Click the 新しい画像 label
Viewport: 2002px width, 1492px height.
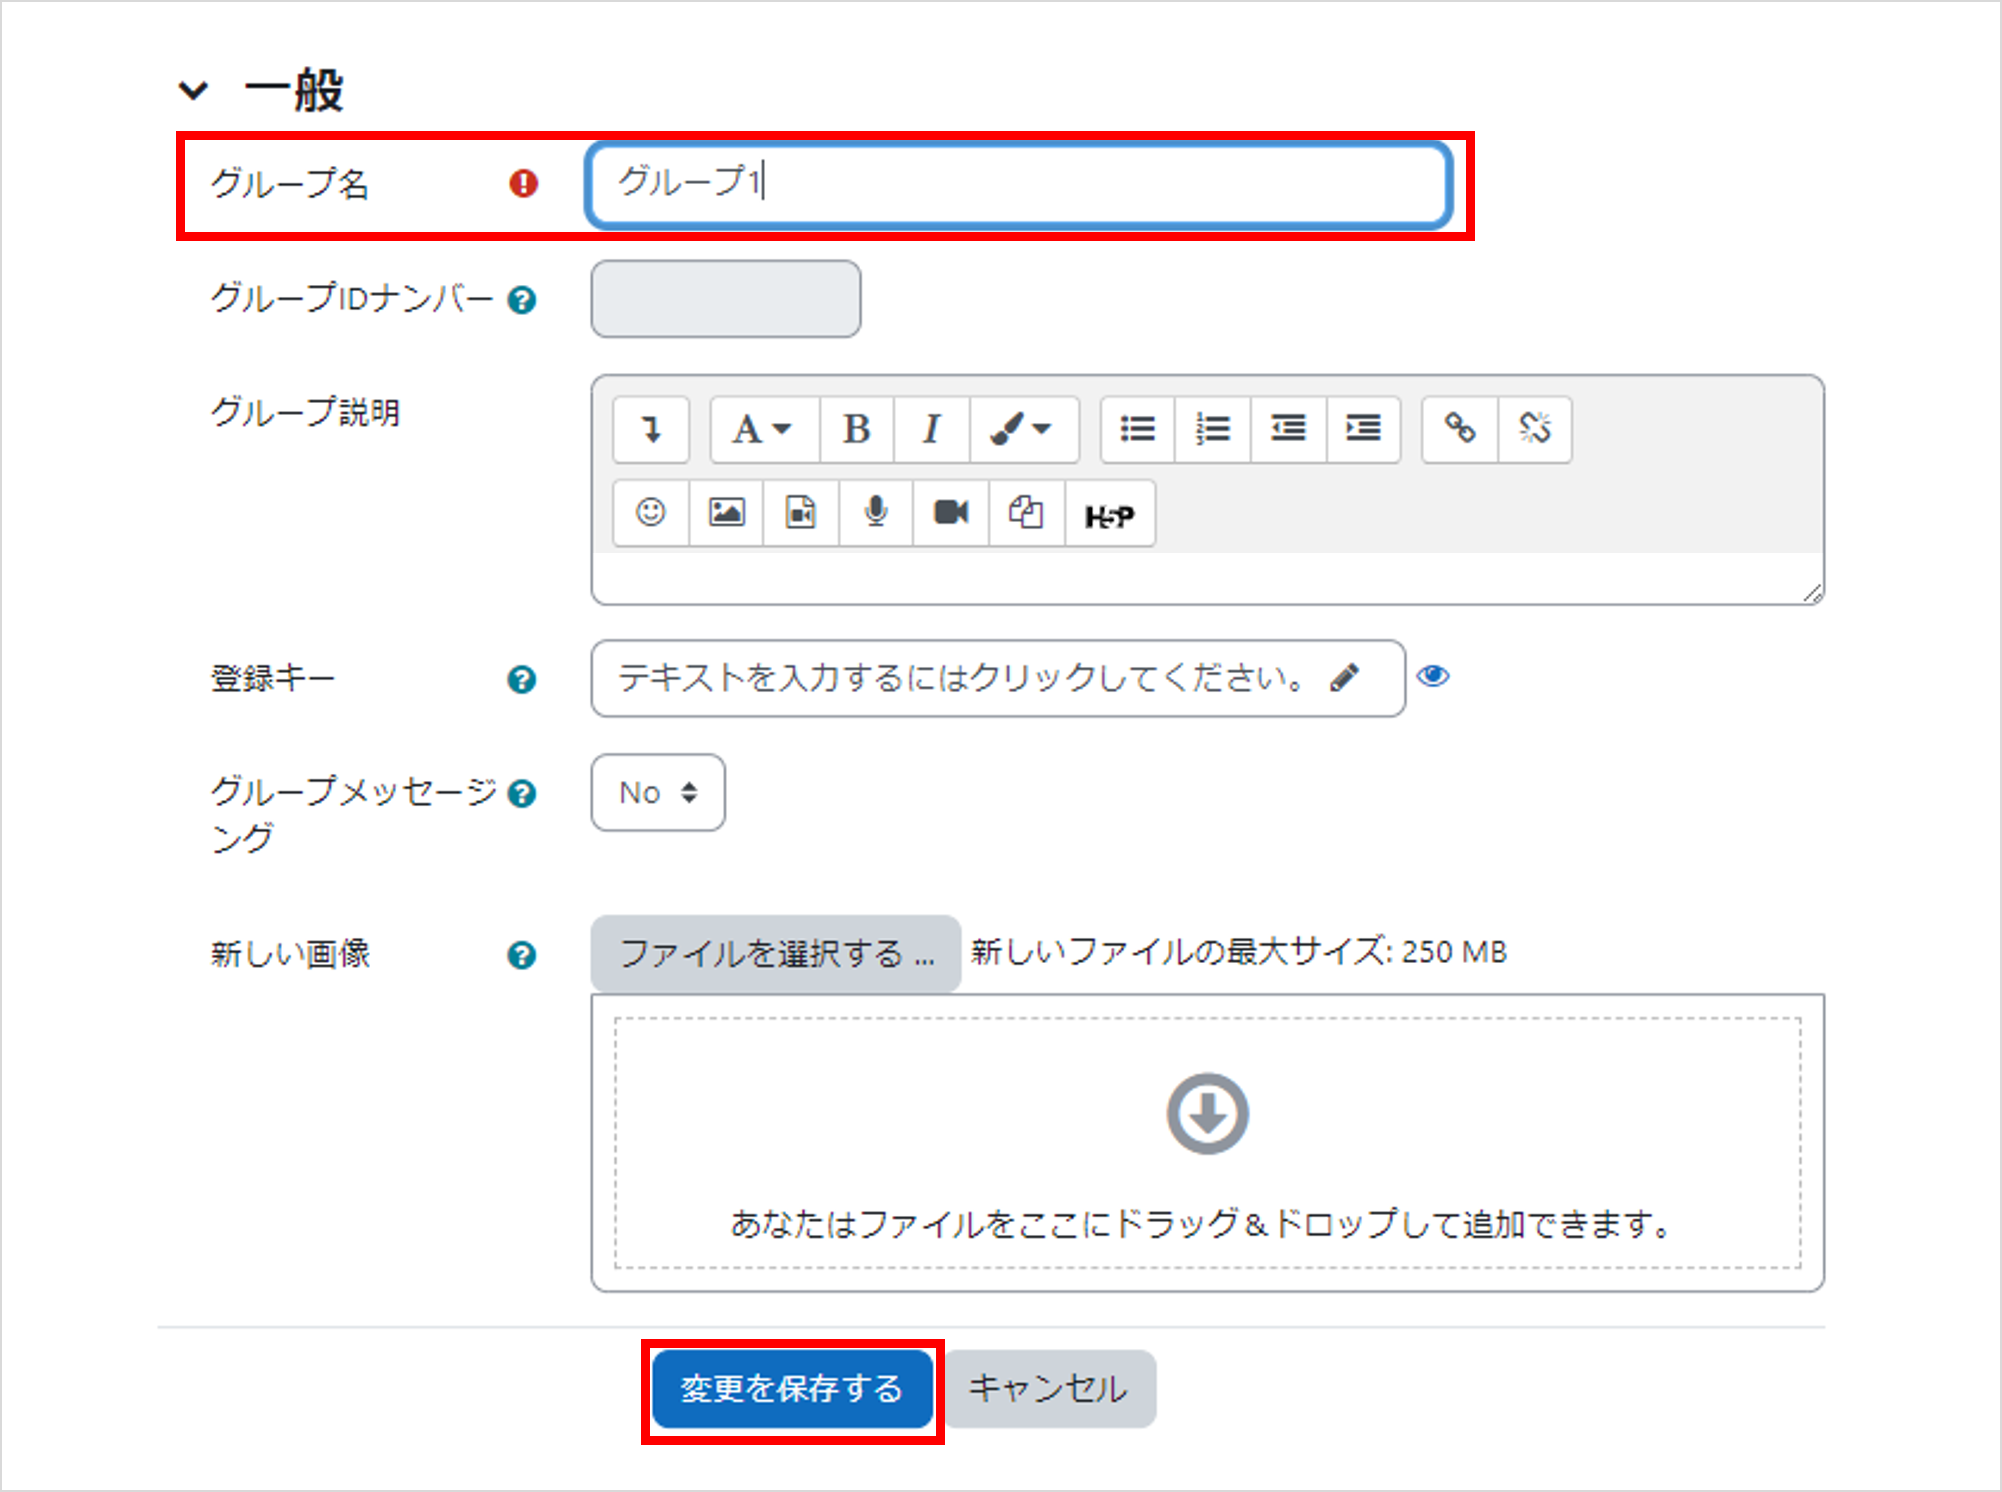(x=290, y=954)
